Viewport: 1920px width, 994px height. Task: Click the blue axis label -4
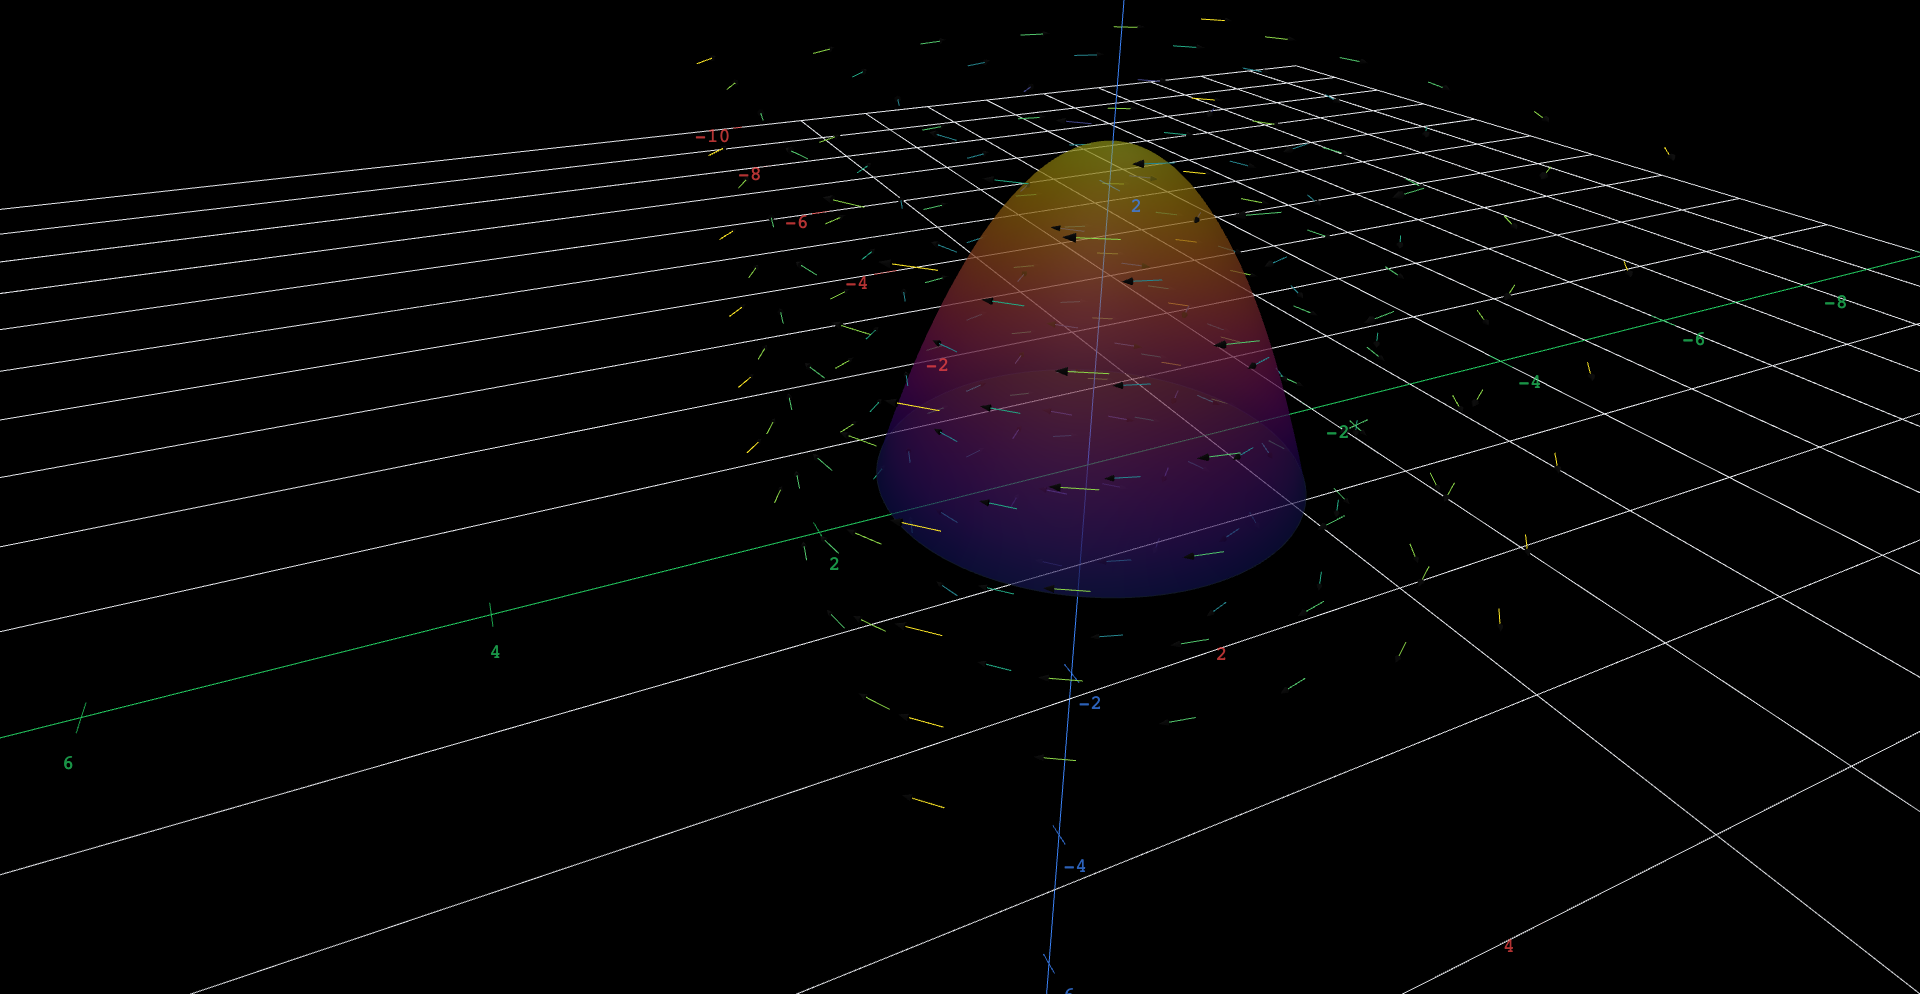pyautogui.click(x=1075, y=866)
